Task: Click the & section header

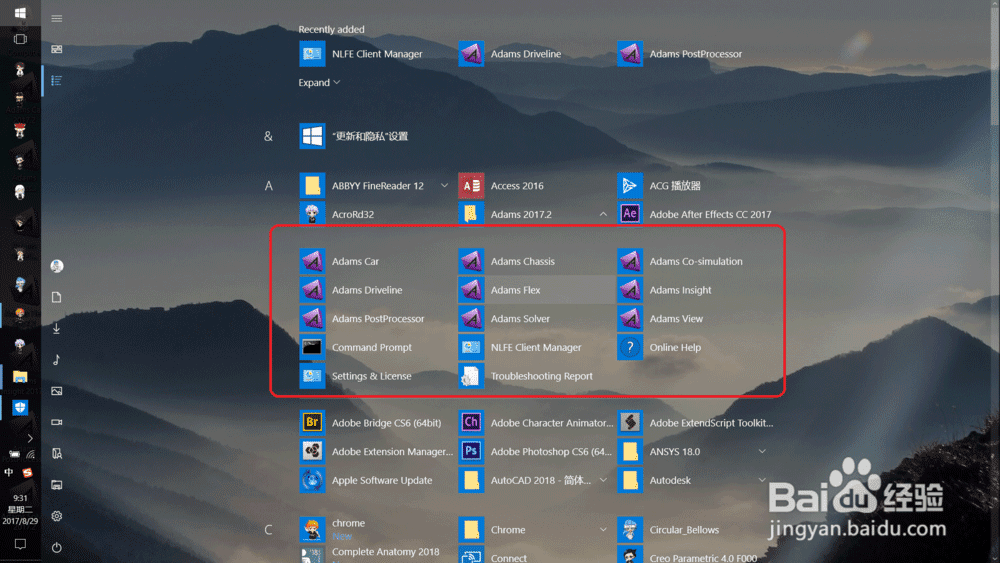Action: click(268, 136)
